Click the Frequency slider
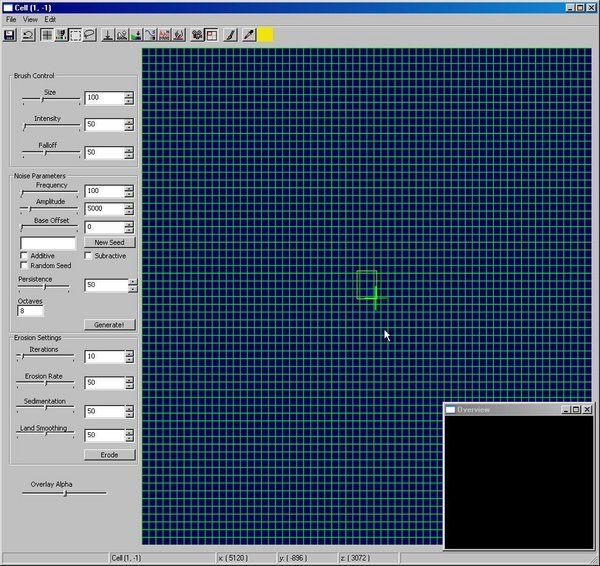The image size is (600, 566). click(x=49, y=192)
